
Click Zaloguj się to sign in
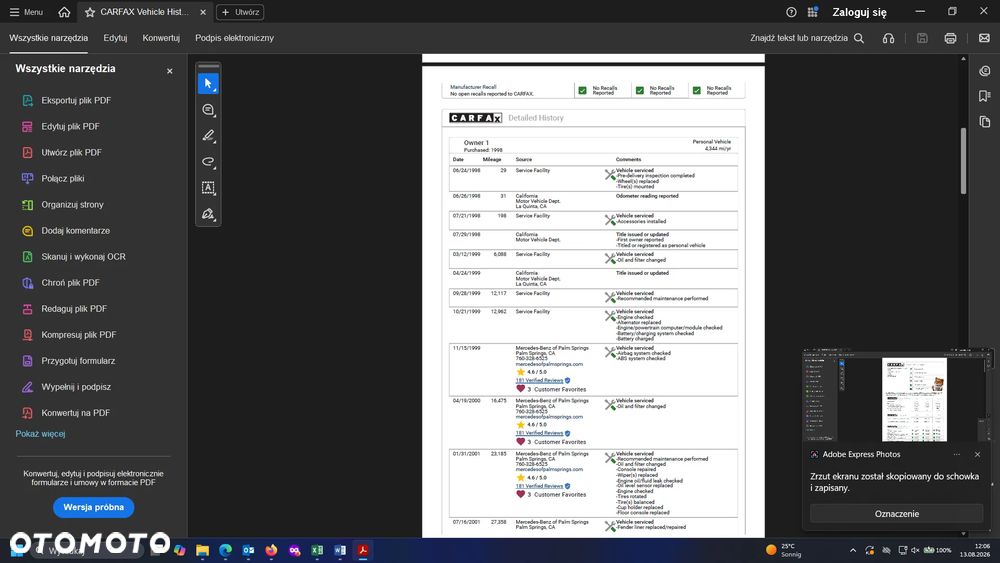[859, 12]
